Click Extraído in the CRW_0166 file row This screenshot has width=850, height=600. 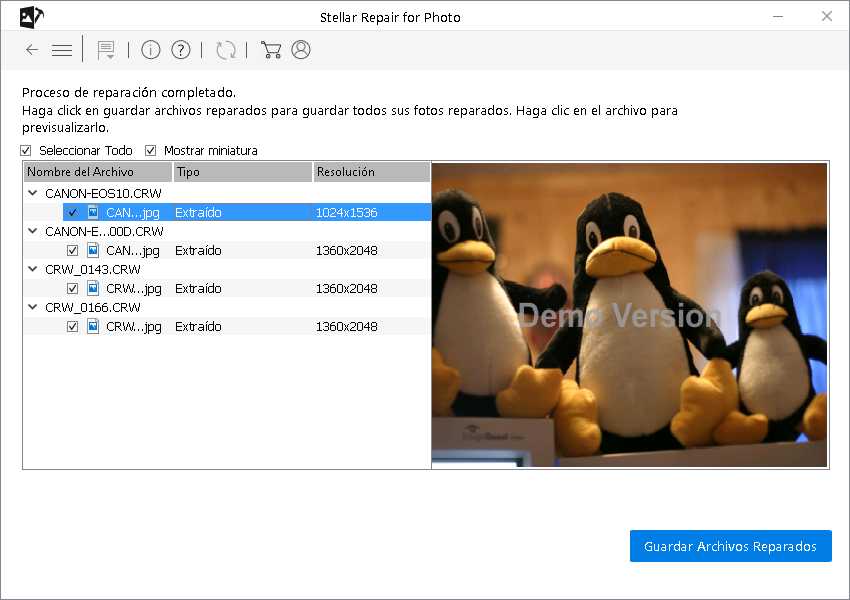tap(198, 326)
